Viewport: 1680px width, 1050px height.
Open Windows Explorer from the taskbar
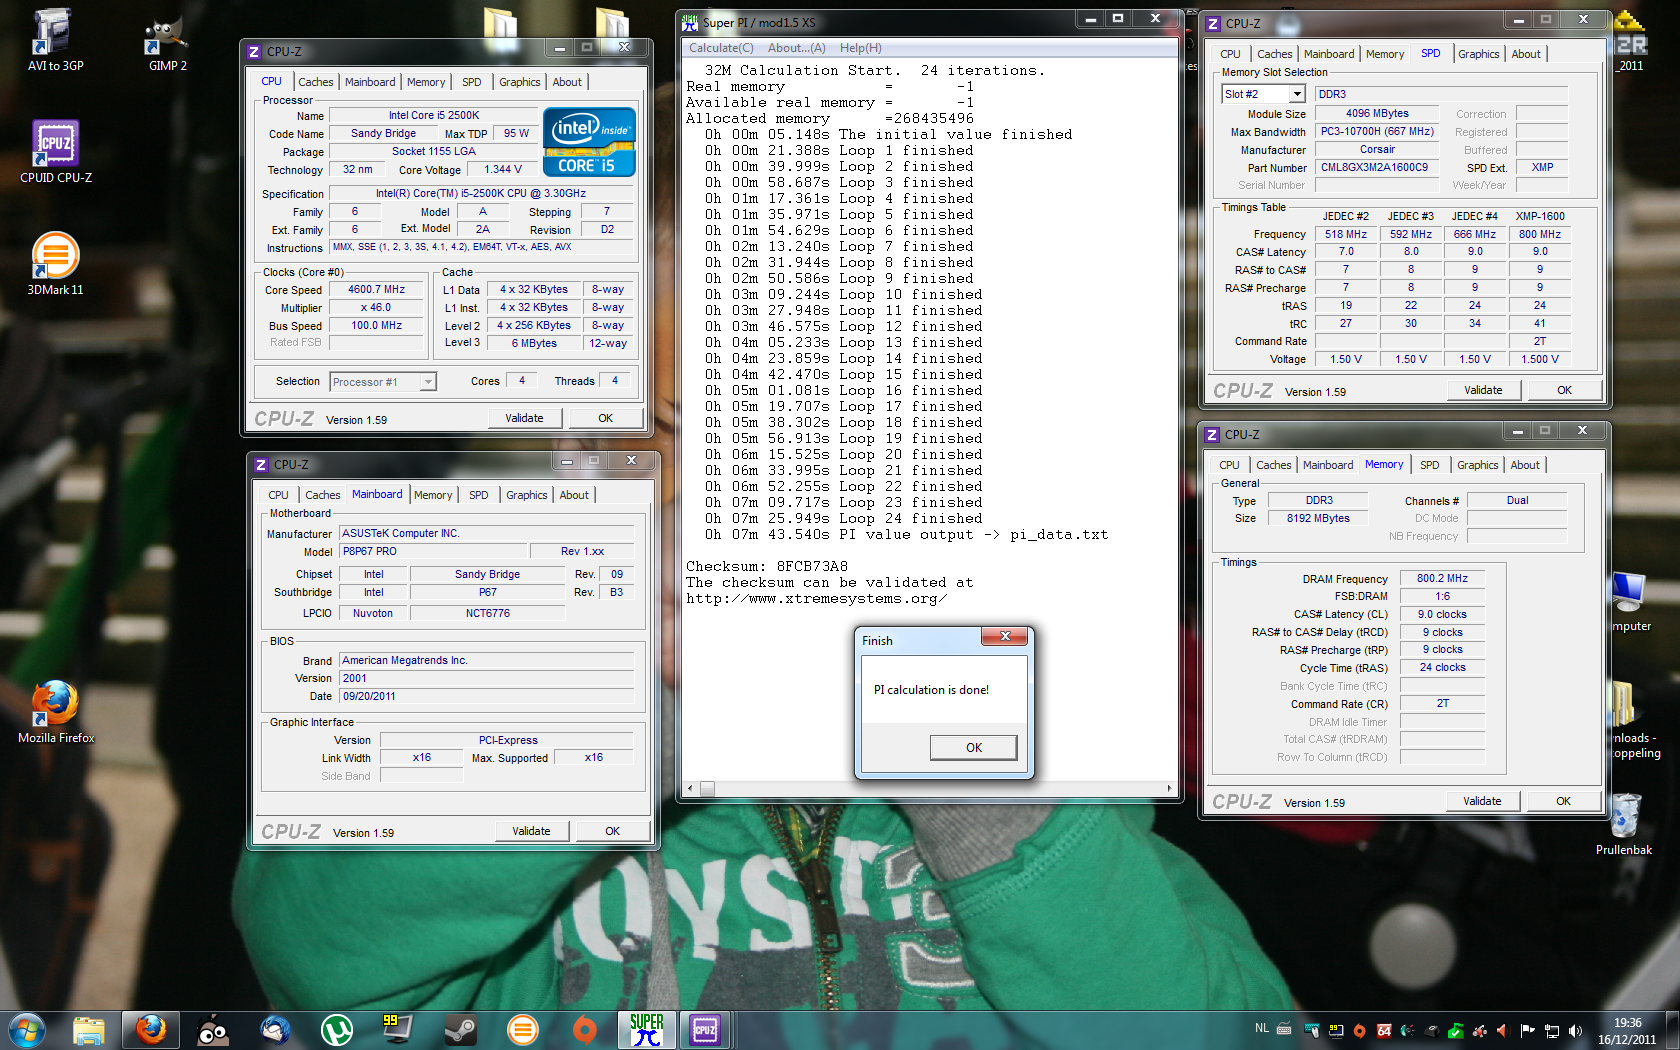(89, 1030)
